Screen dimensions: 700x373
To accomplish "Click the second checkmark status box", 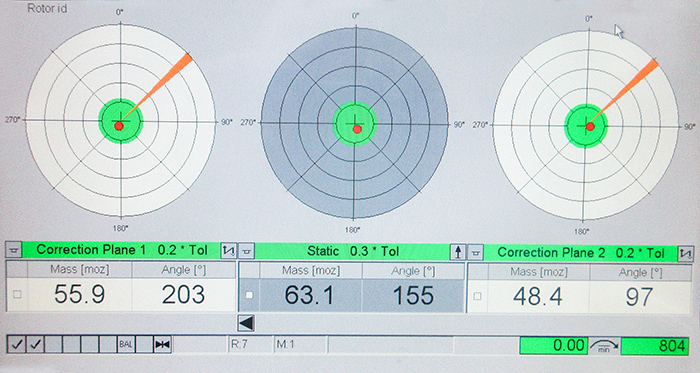I will [x=35, y=344].
